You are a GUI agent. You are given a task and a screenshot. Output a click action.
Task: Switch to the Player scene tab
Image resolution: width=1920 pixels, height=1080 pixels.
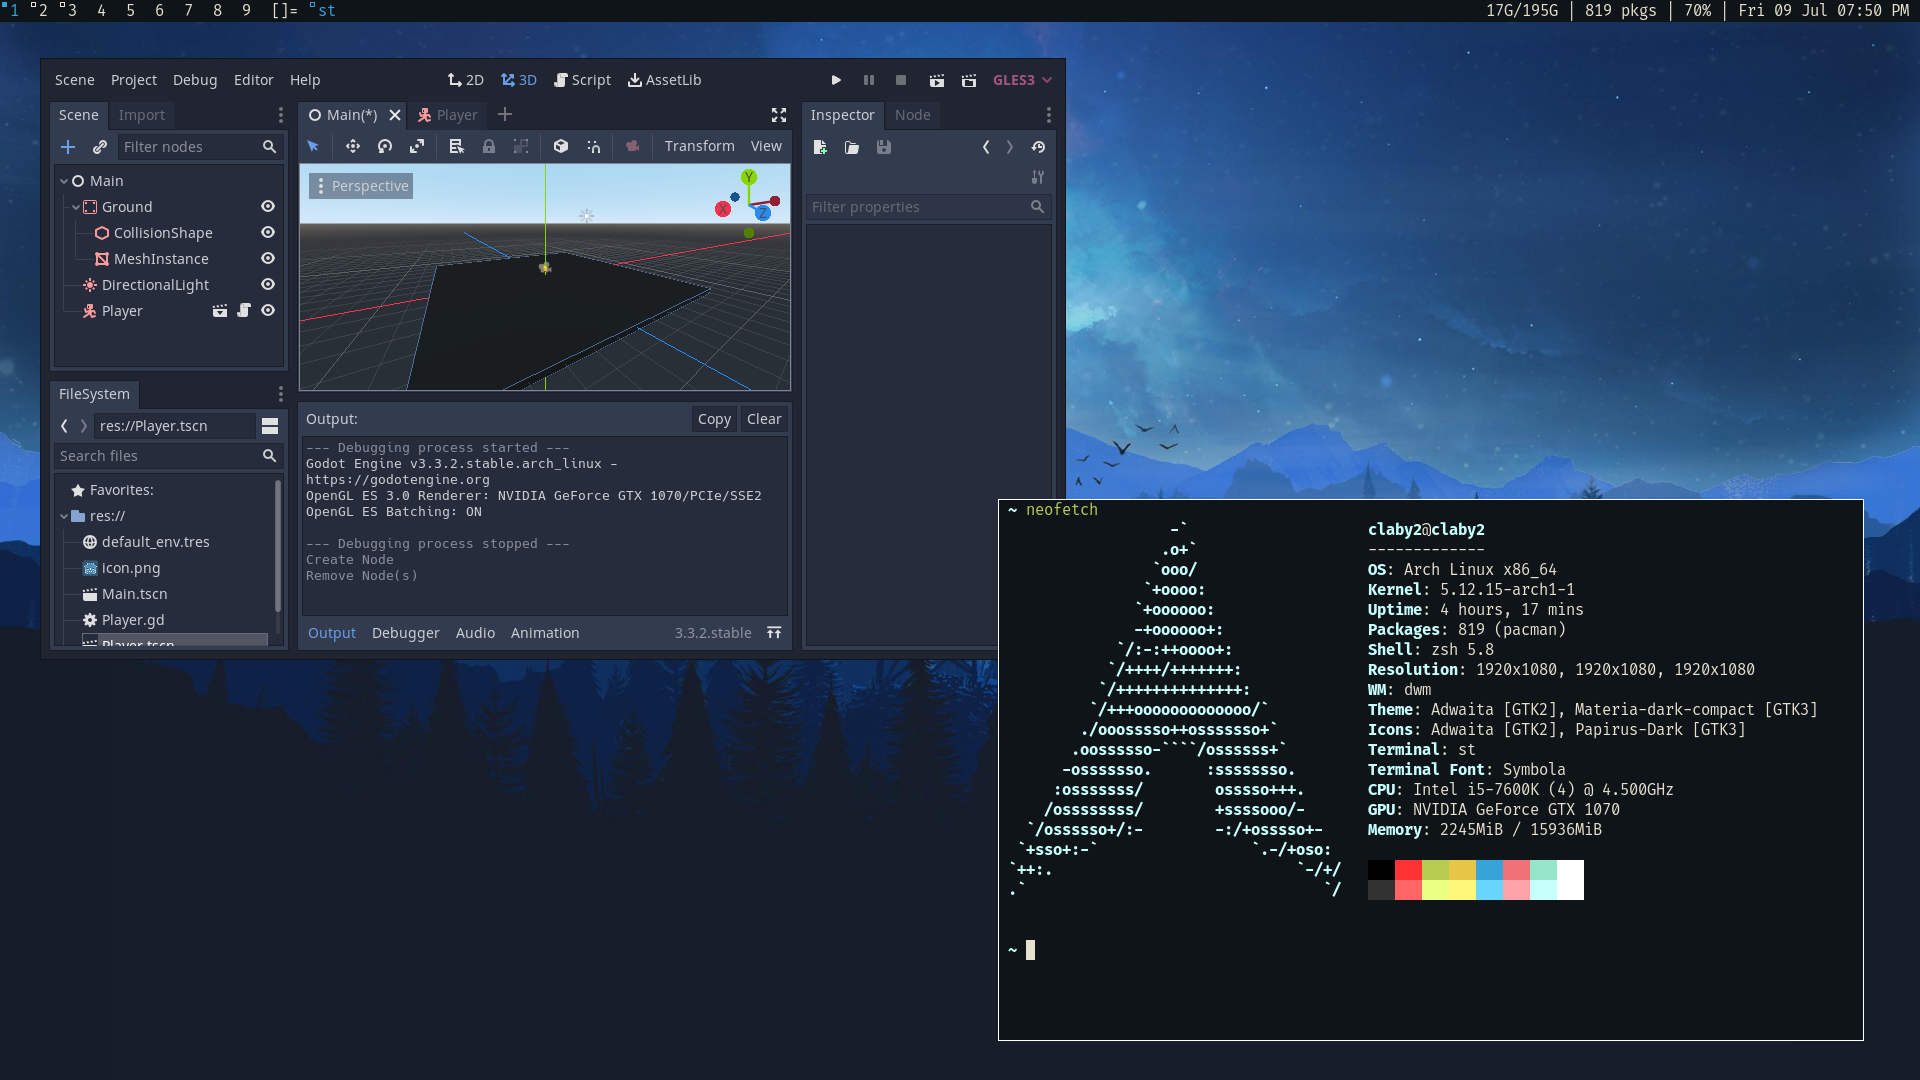pyautogui.click(x=447, y=115)
